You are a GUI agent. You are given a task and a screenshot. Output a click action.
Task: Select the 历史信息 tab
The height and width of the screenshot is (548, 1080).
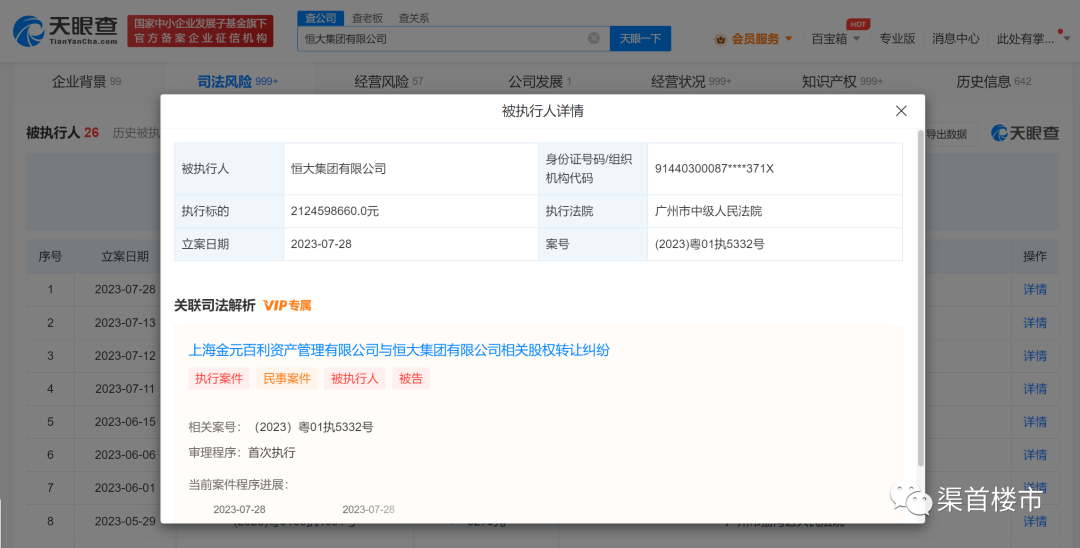(993, 82)
